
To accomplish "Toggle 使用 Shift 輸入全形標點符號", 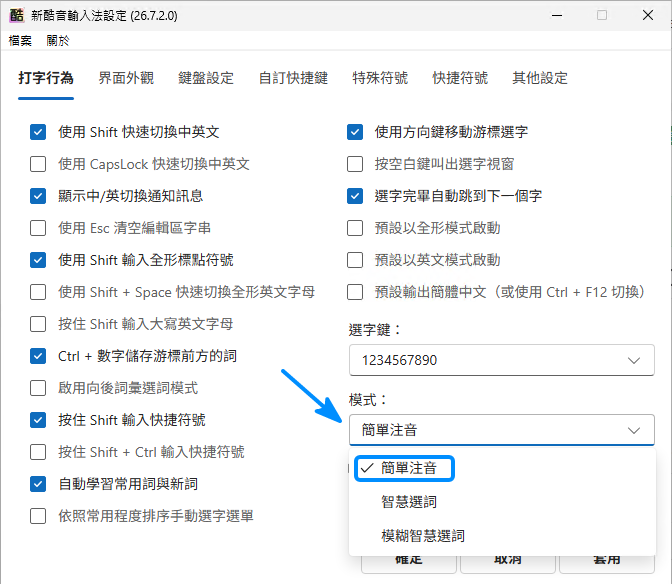I will (x=38, y=260).
